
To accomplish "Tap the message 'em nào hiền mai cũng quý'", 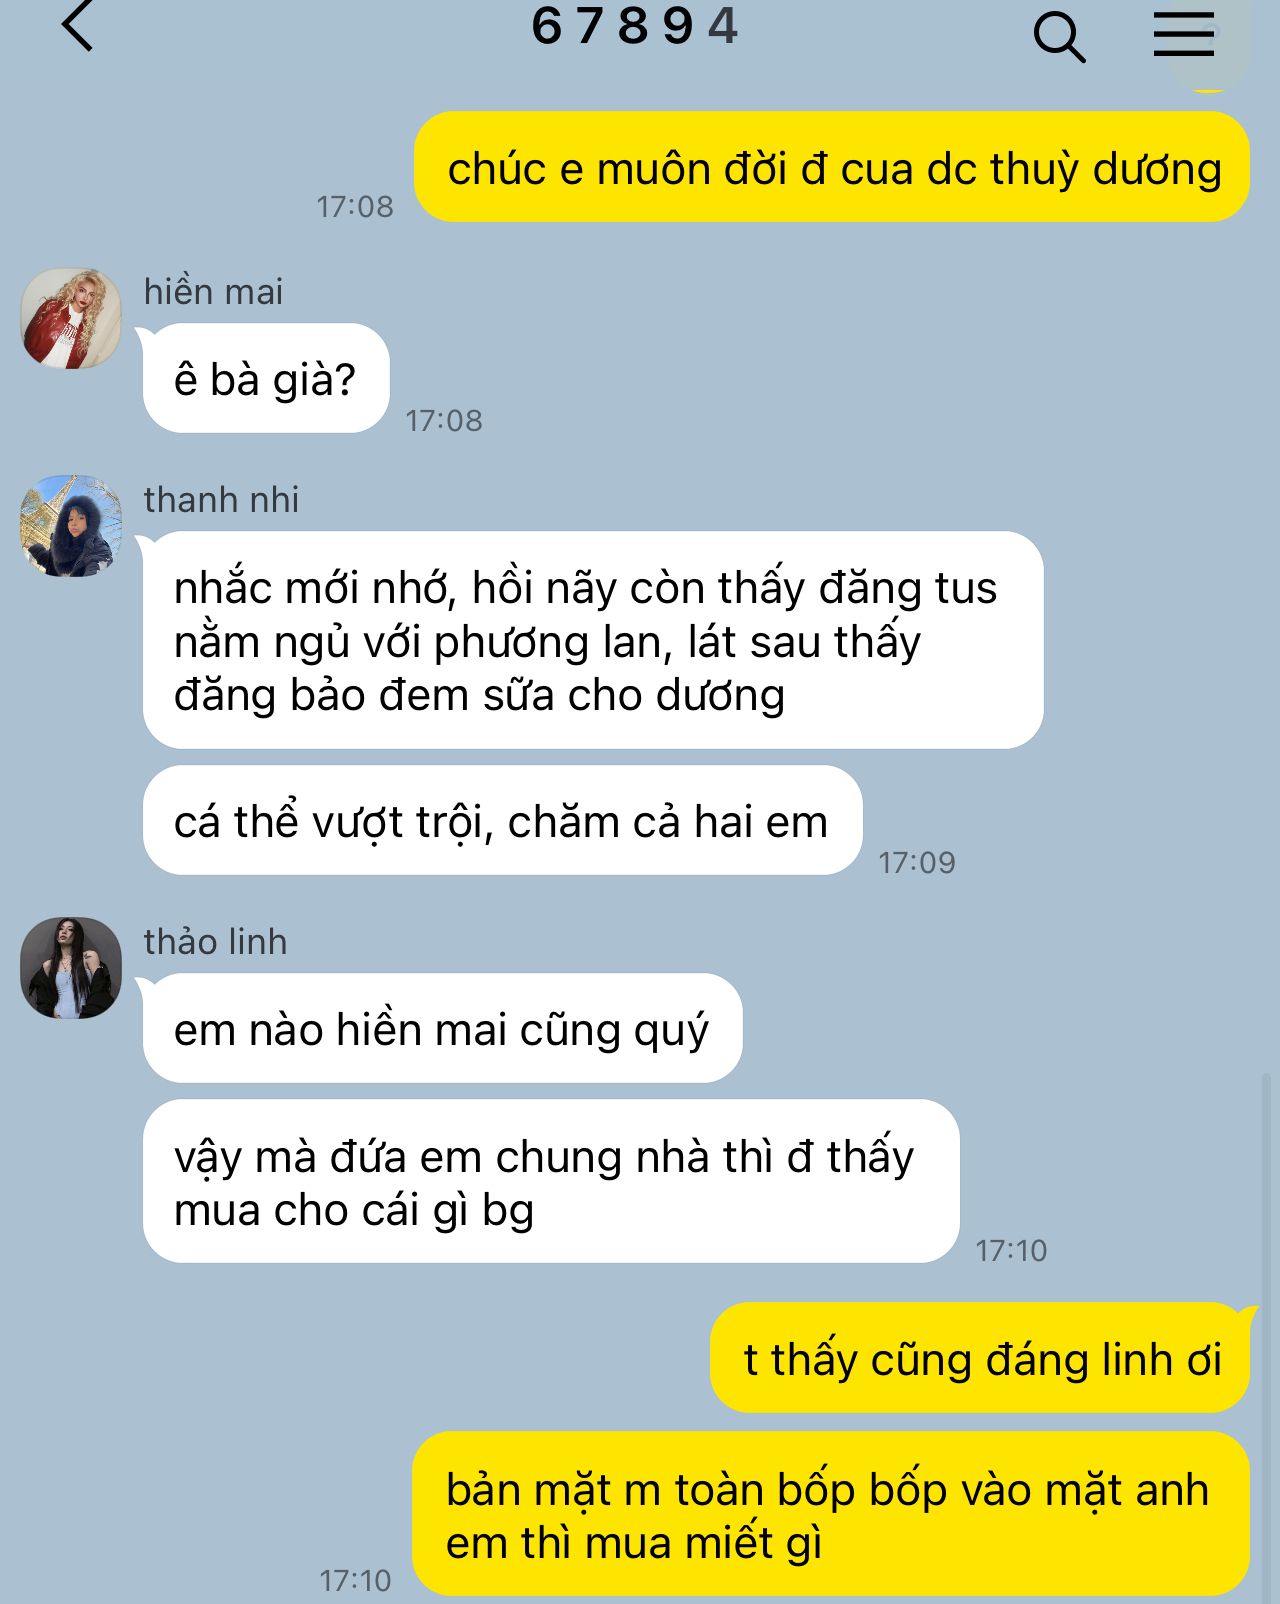I will 442,1028.
